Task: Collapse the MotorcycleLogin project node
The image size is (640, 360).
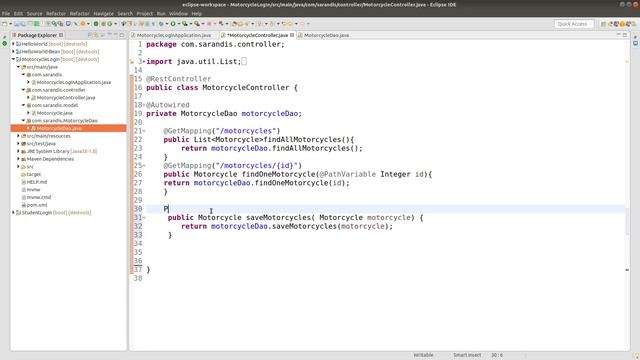Action: [x=13, y=59]
